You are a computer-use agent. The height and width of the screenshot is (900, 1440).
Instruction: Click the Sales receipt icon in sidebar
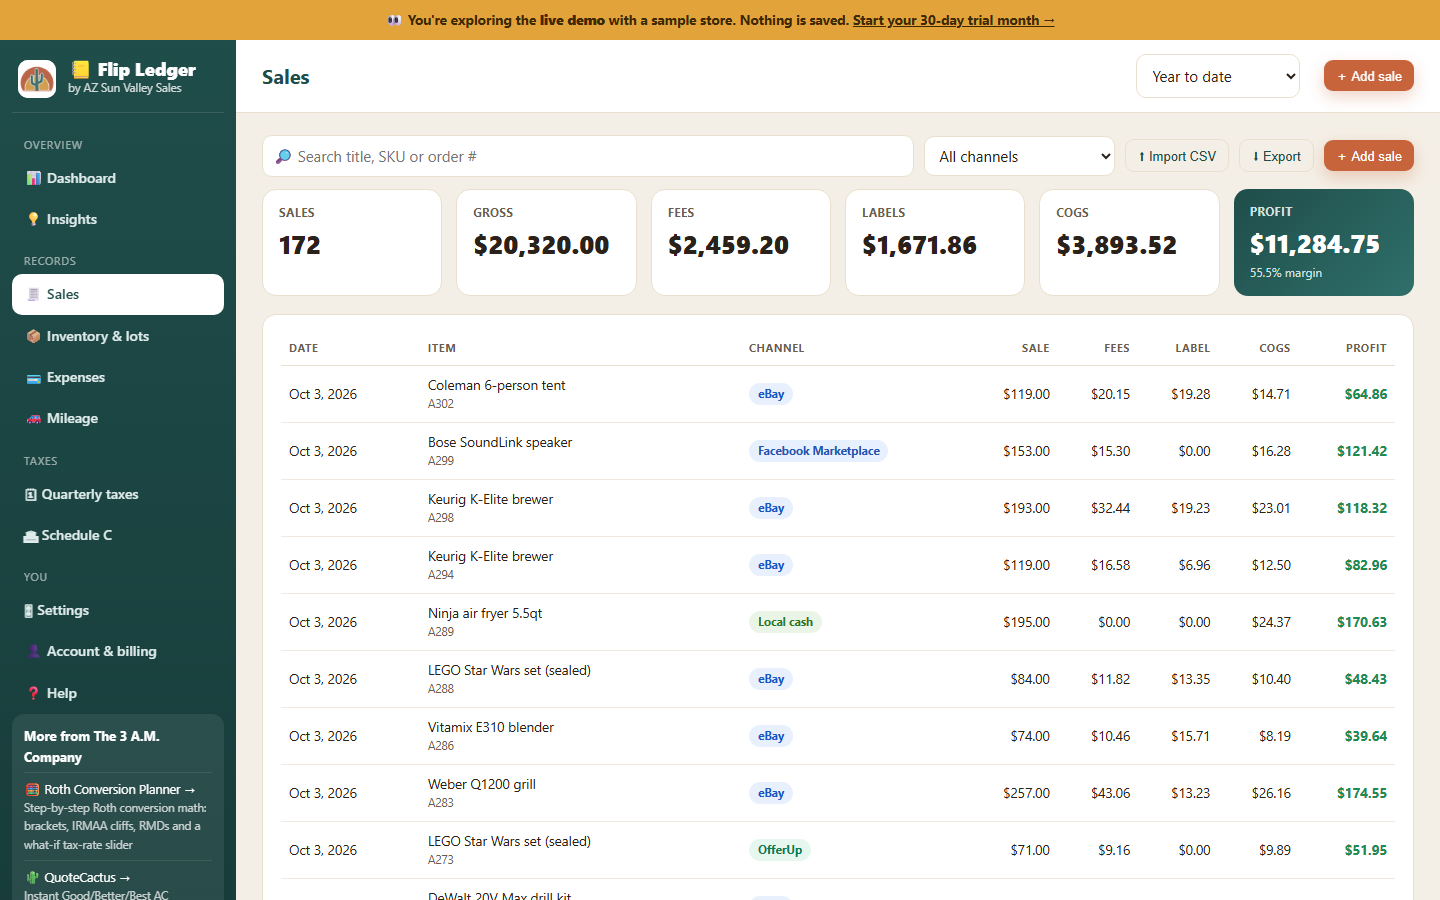(34, 294)
